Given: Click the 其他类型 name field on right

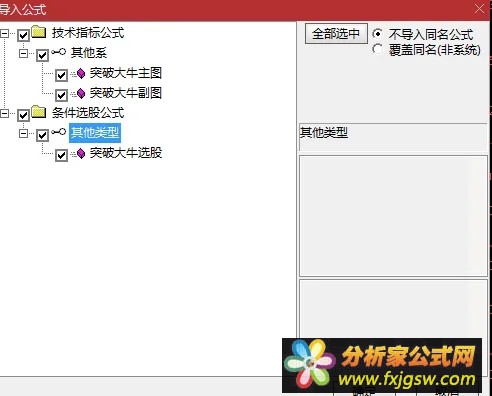Looking at the screenshot, I should point(393,137).
